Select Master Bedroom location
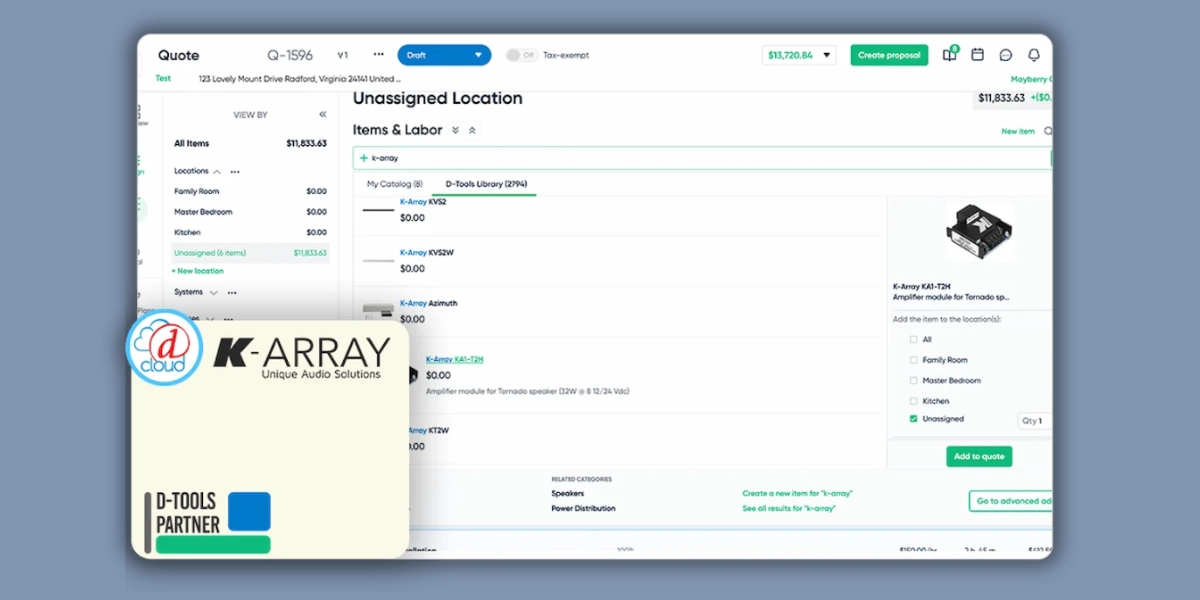The image size is (1200, 600). point(250,212)
